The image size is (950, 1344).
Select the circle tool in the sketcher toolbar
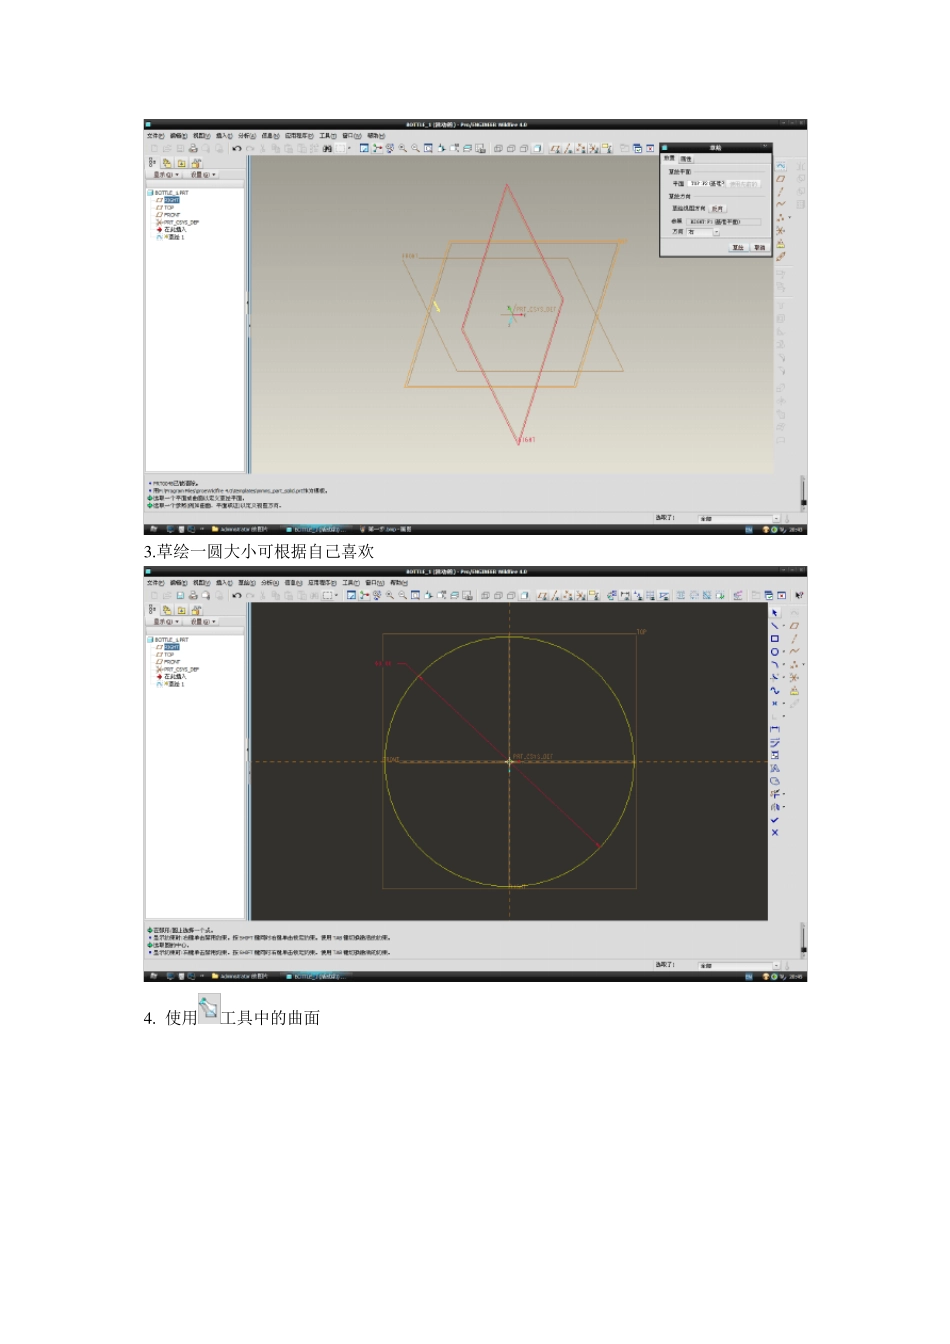pyautogui.click(x=774, y=651)
